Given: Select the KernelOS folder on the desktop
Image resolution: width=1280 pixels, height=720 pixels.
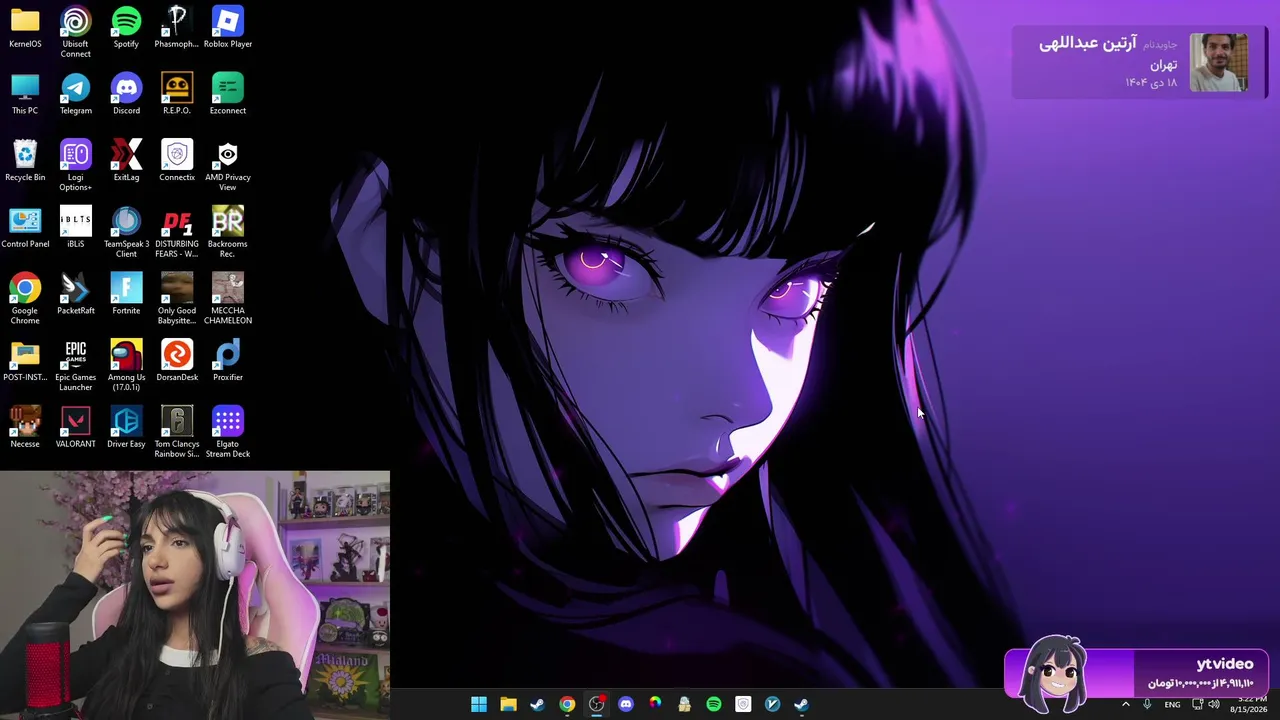Looking at the screenshot, I should [25, 28].
